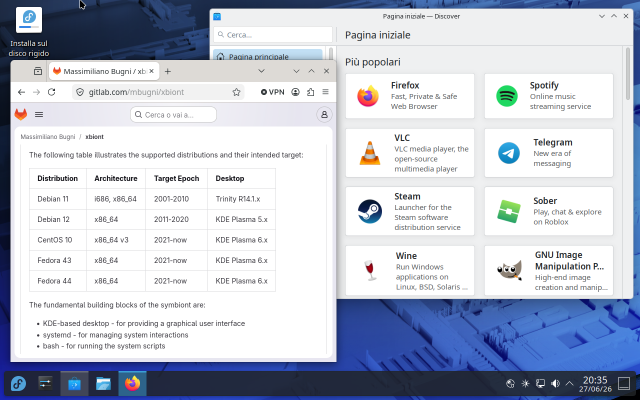Click the gitlab.com/mbugni/xbiont address bar
Viewport: 640px width, 400px height.
point(158,92)
